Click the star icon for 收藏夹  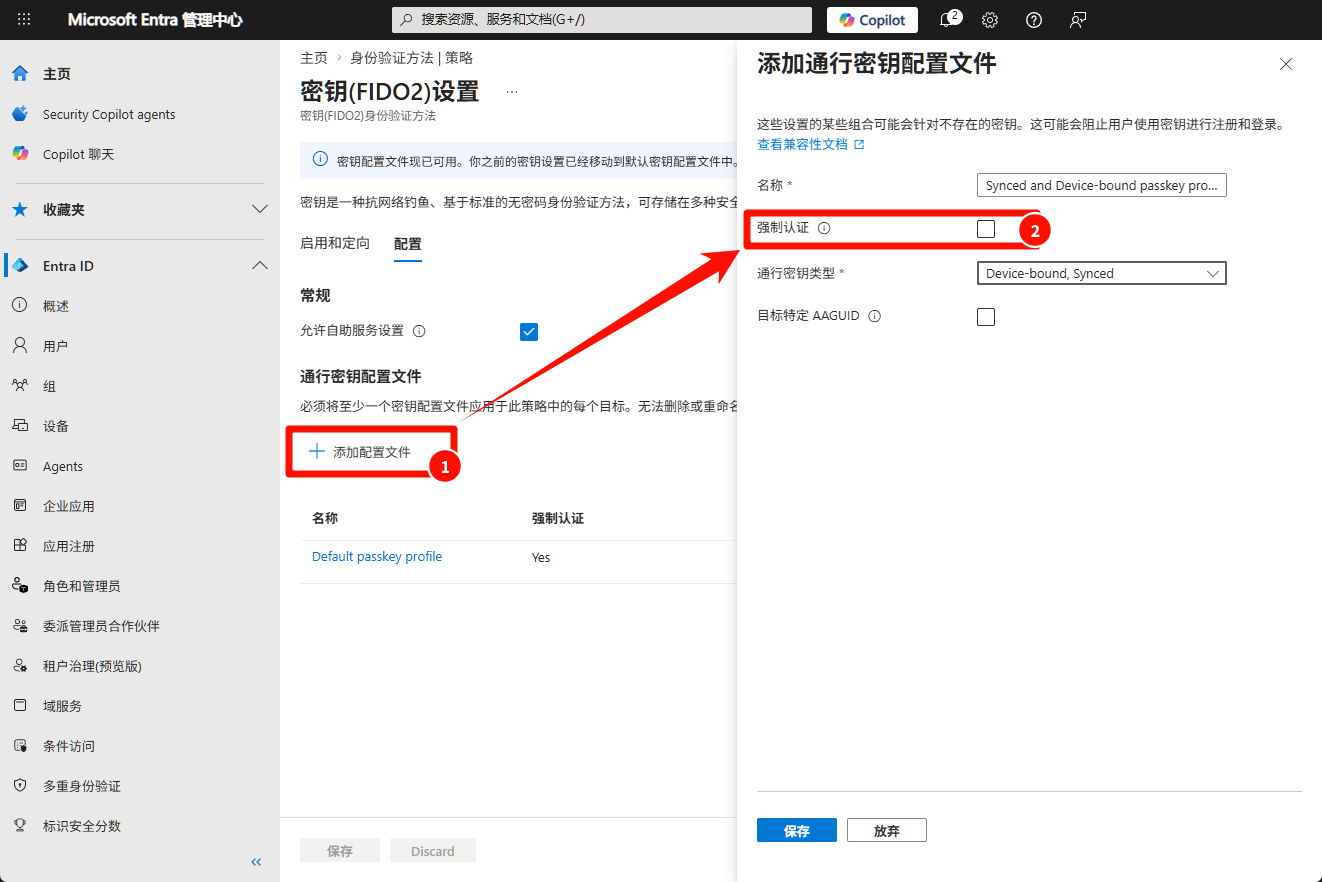coord(20,210)
